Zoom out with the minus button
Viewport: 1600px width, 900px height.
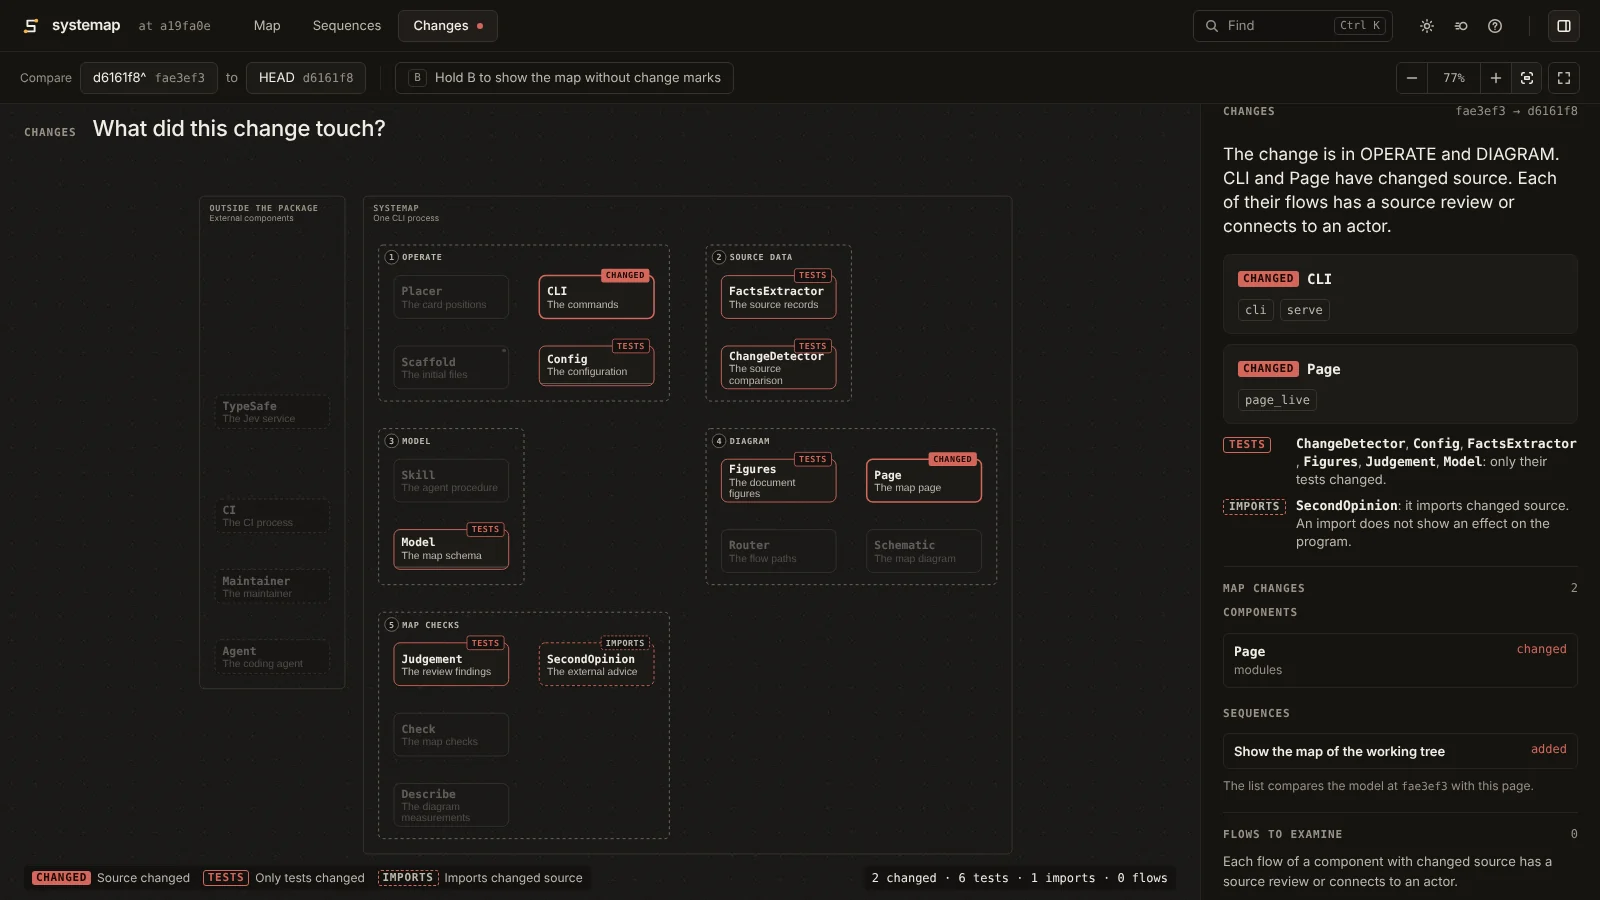pos(1412,78)
